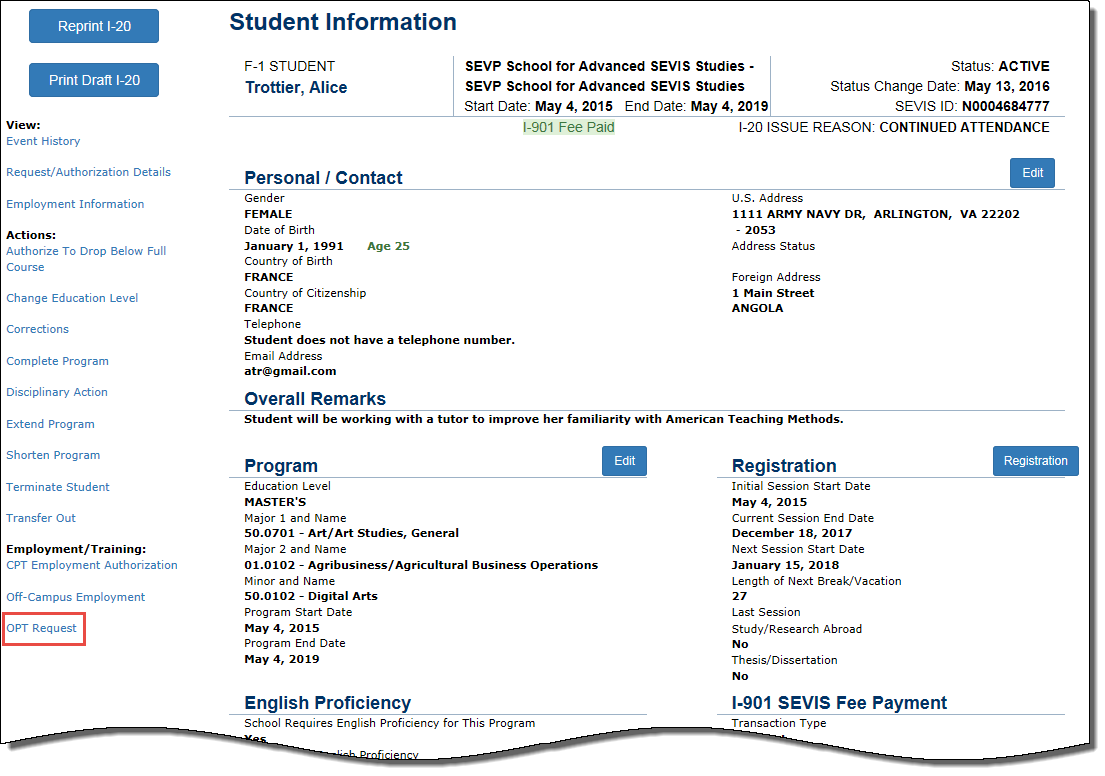Screen dimensions: 1105x776
Task: Click the gender value FEMALE
Action: coord(268,214)
